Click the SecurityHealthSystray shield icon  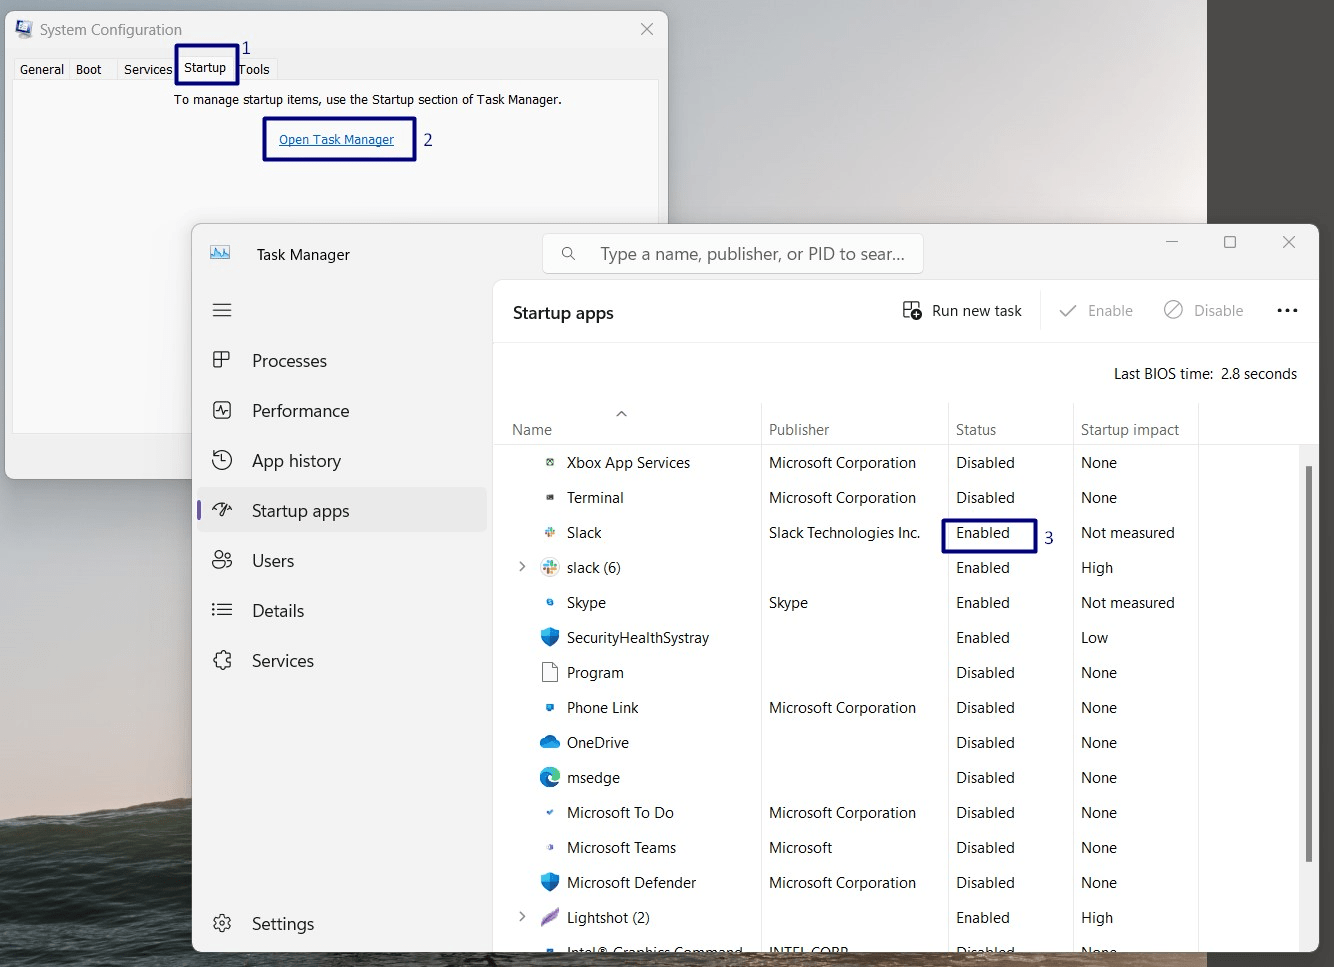tap(550, 637)
